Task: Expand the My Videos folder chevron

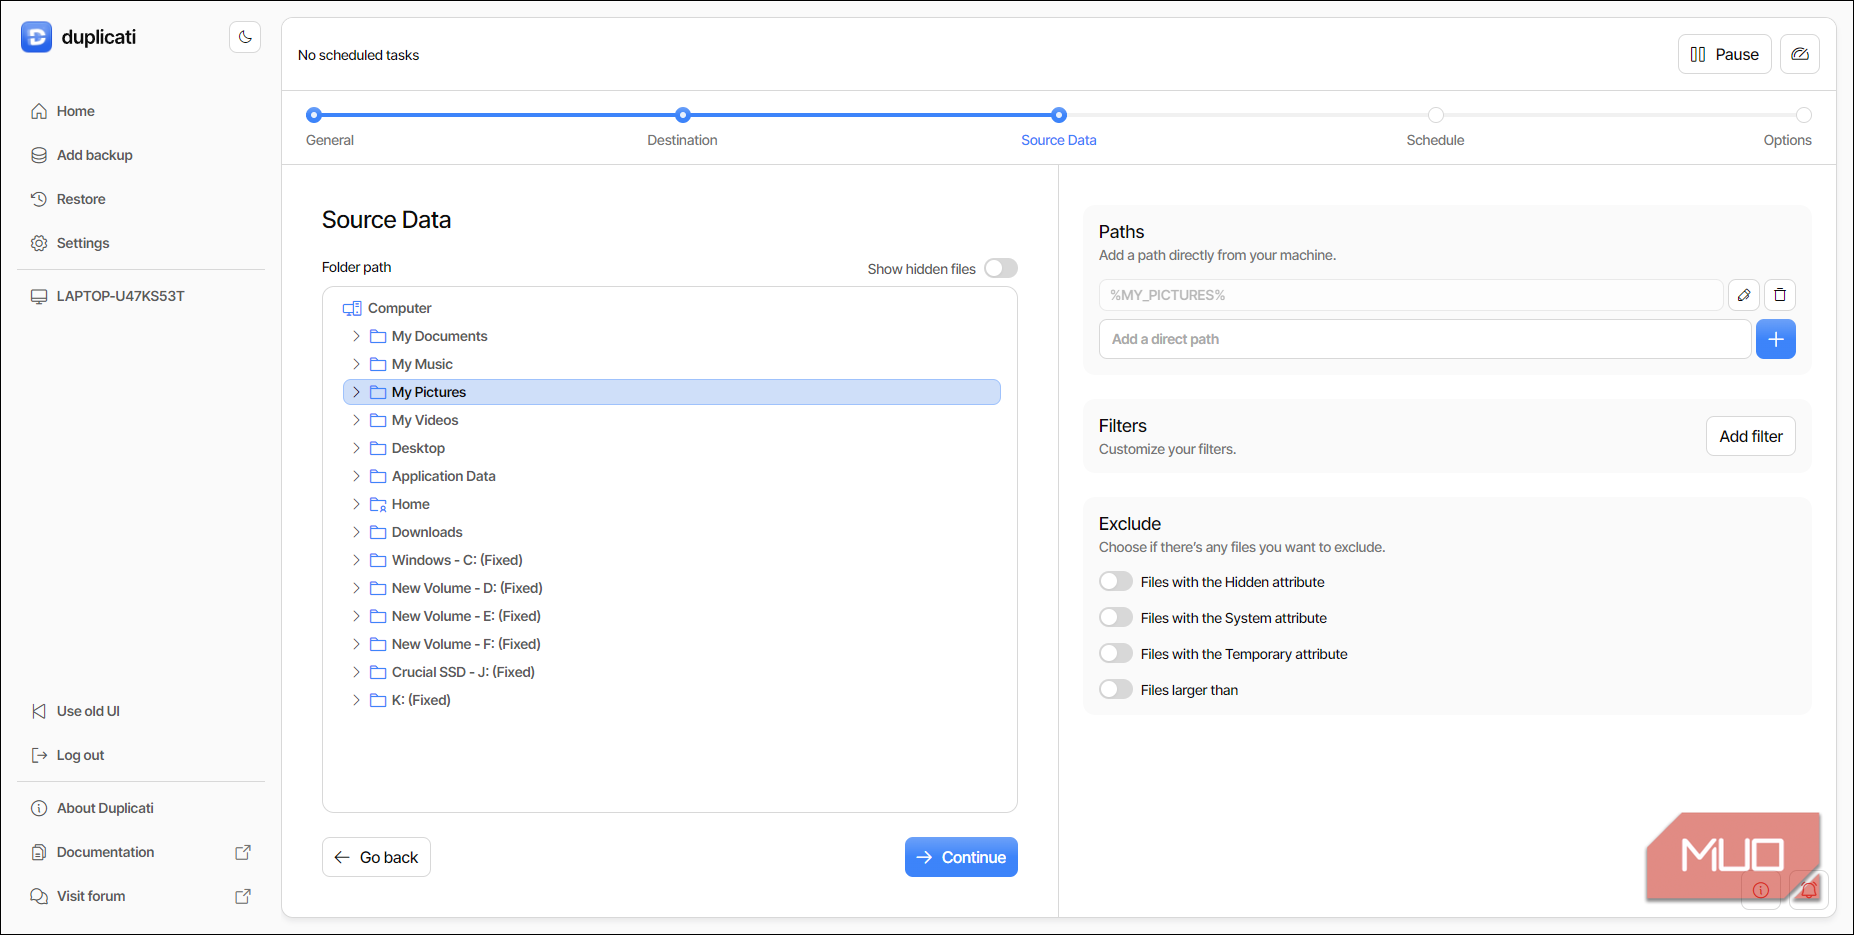Action: click(x=356, y=420)
